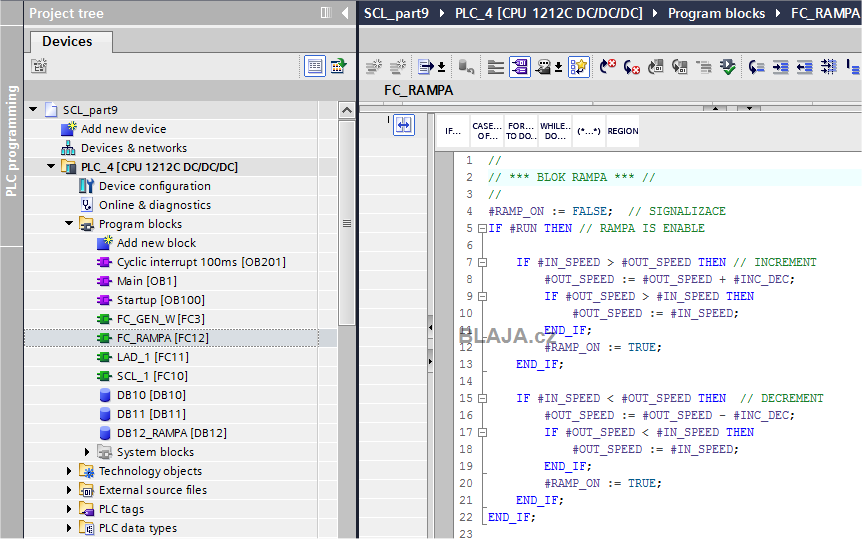Collapse the code fold at IF #RUN line

point(482,228)
